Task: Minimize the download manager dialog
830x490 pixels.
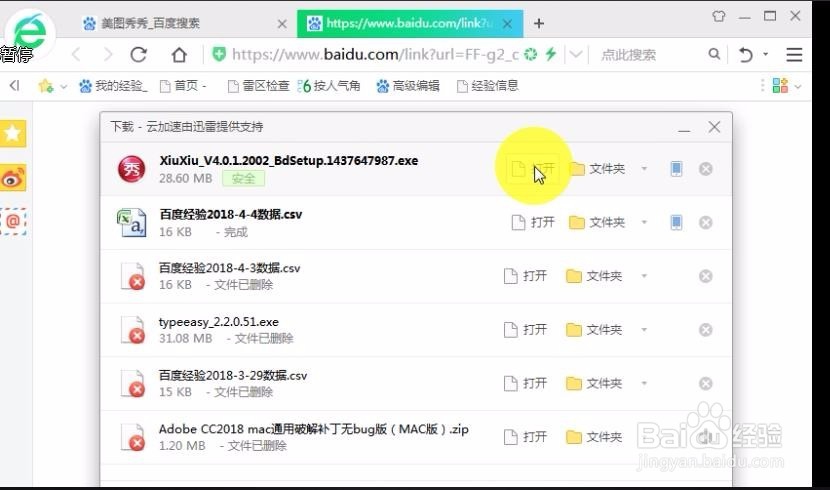Action: pos(684,128)
